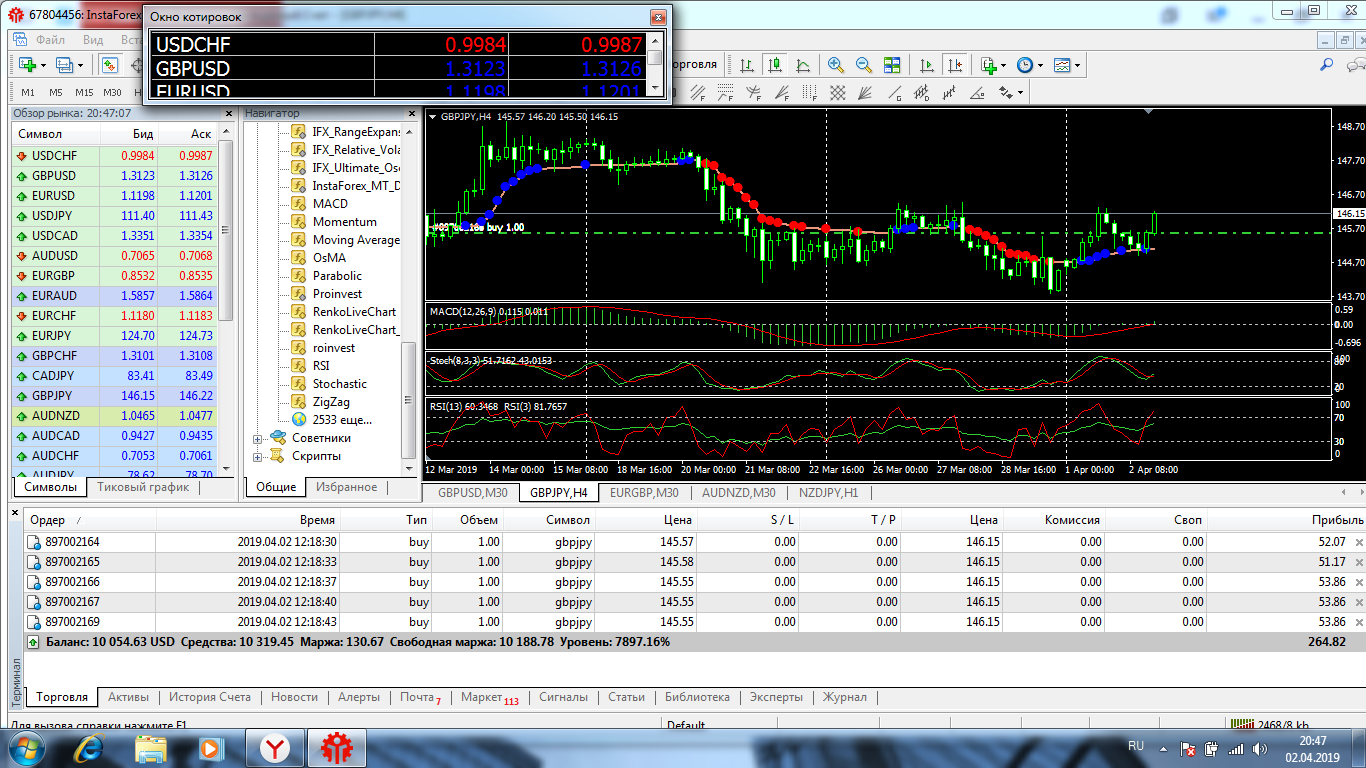Open the История Счета terminal tab

(209, 697)
